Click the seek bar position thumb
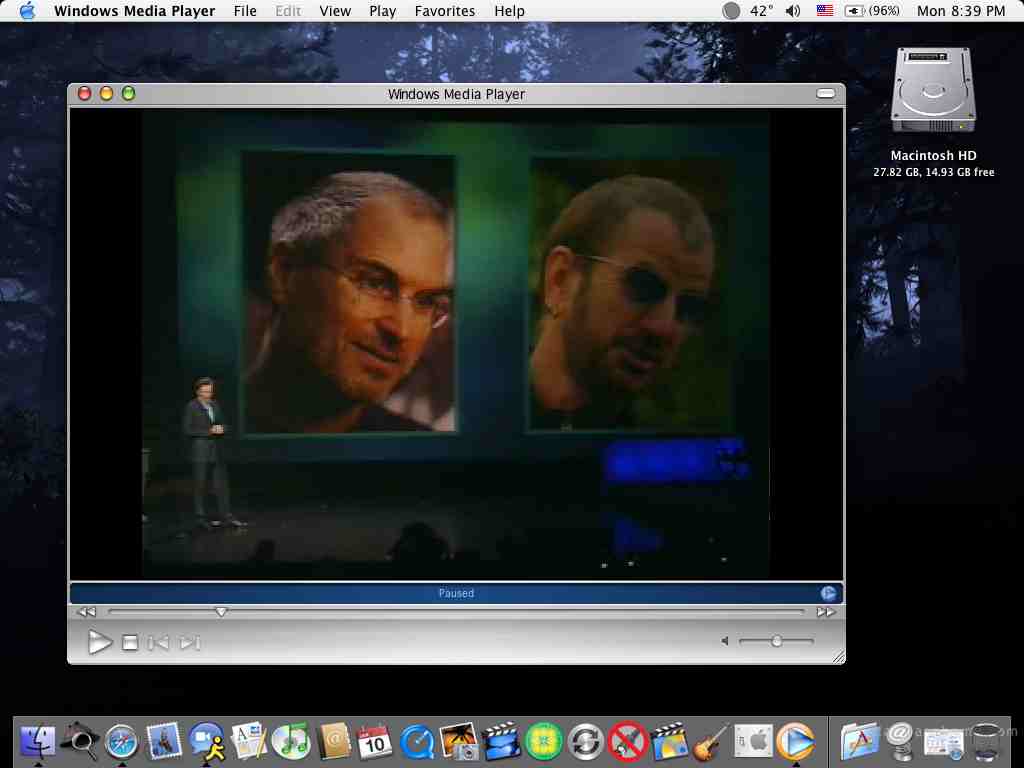This screenshot has height=768, width=1024. (221, 612)
